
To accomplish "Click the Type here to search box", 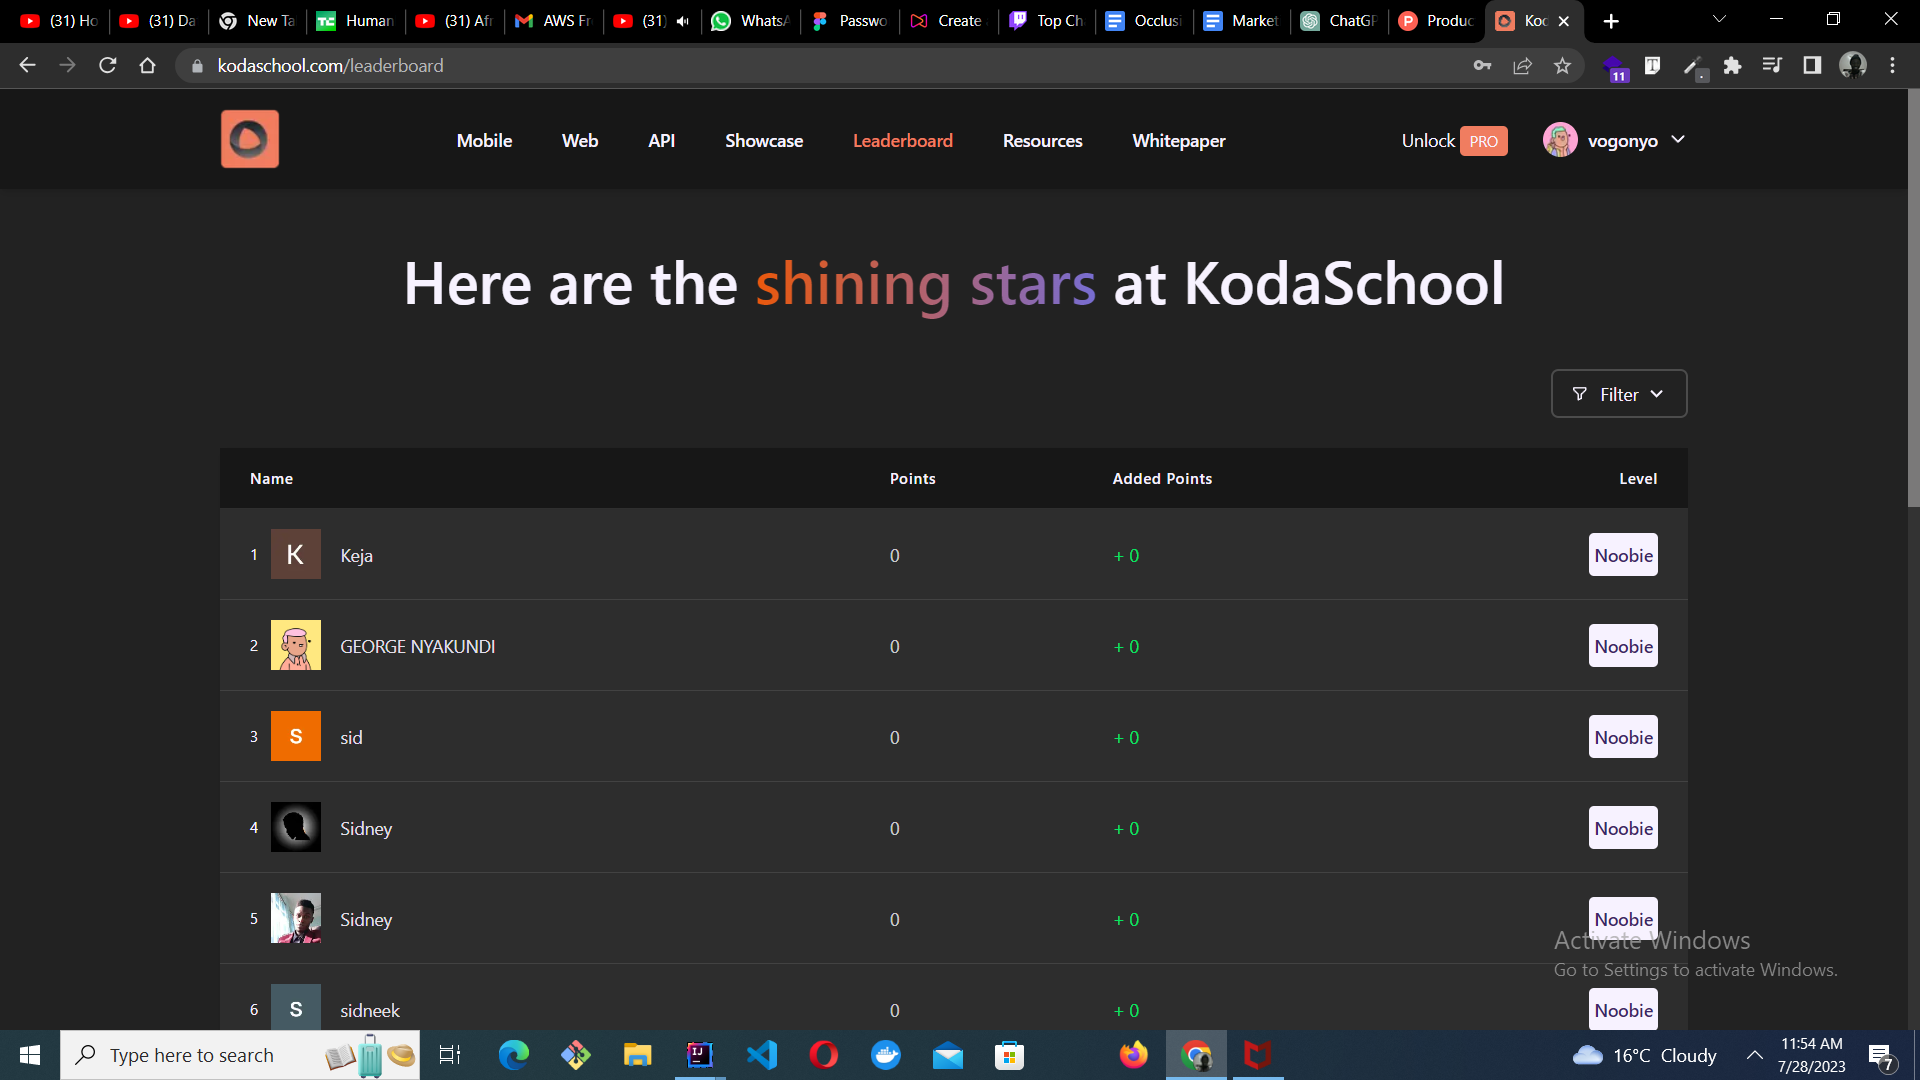I will [x=240, y=1055].
